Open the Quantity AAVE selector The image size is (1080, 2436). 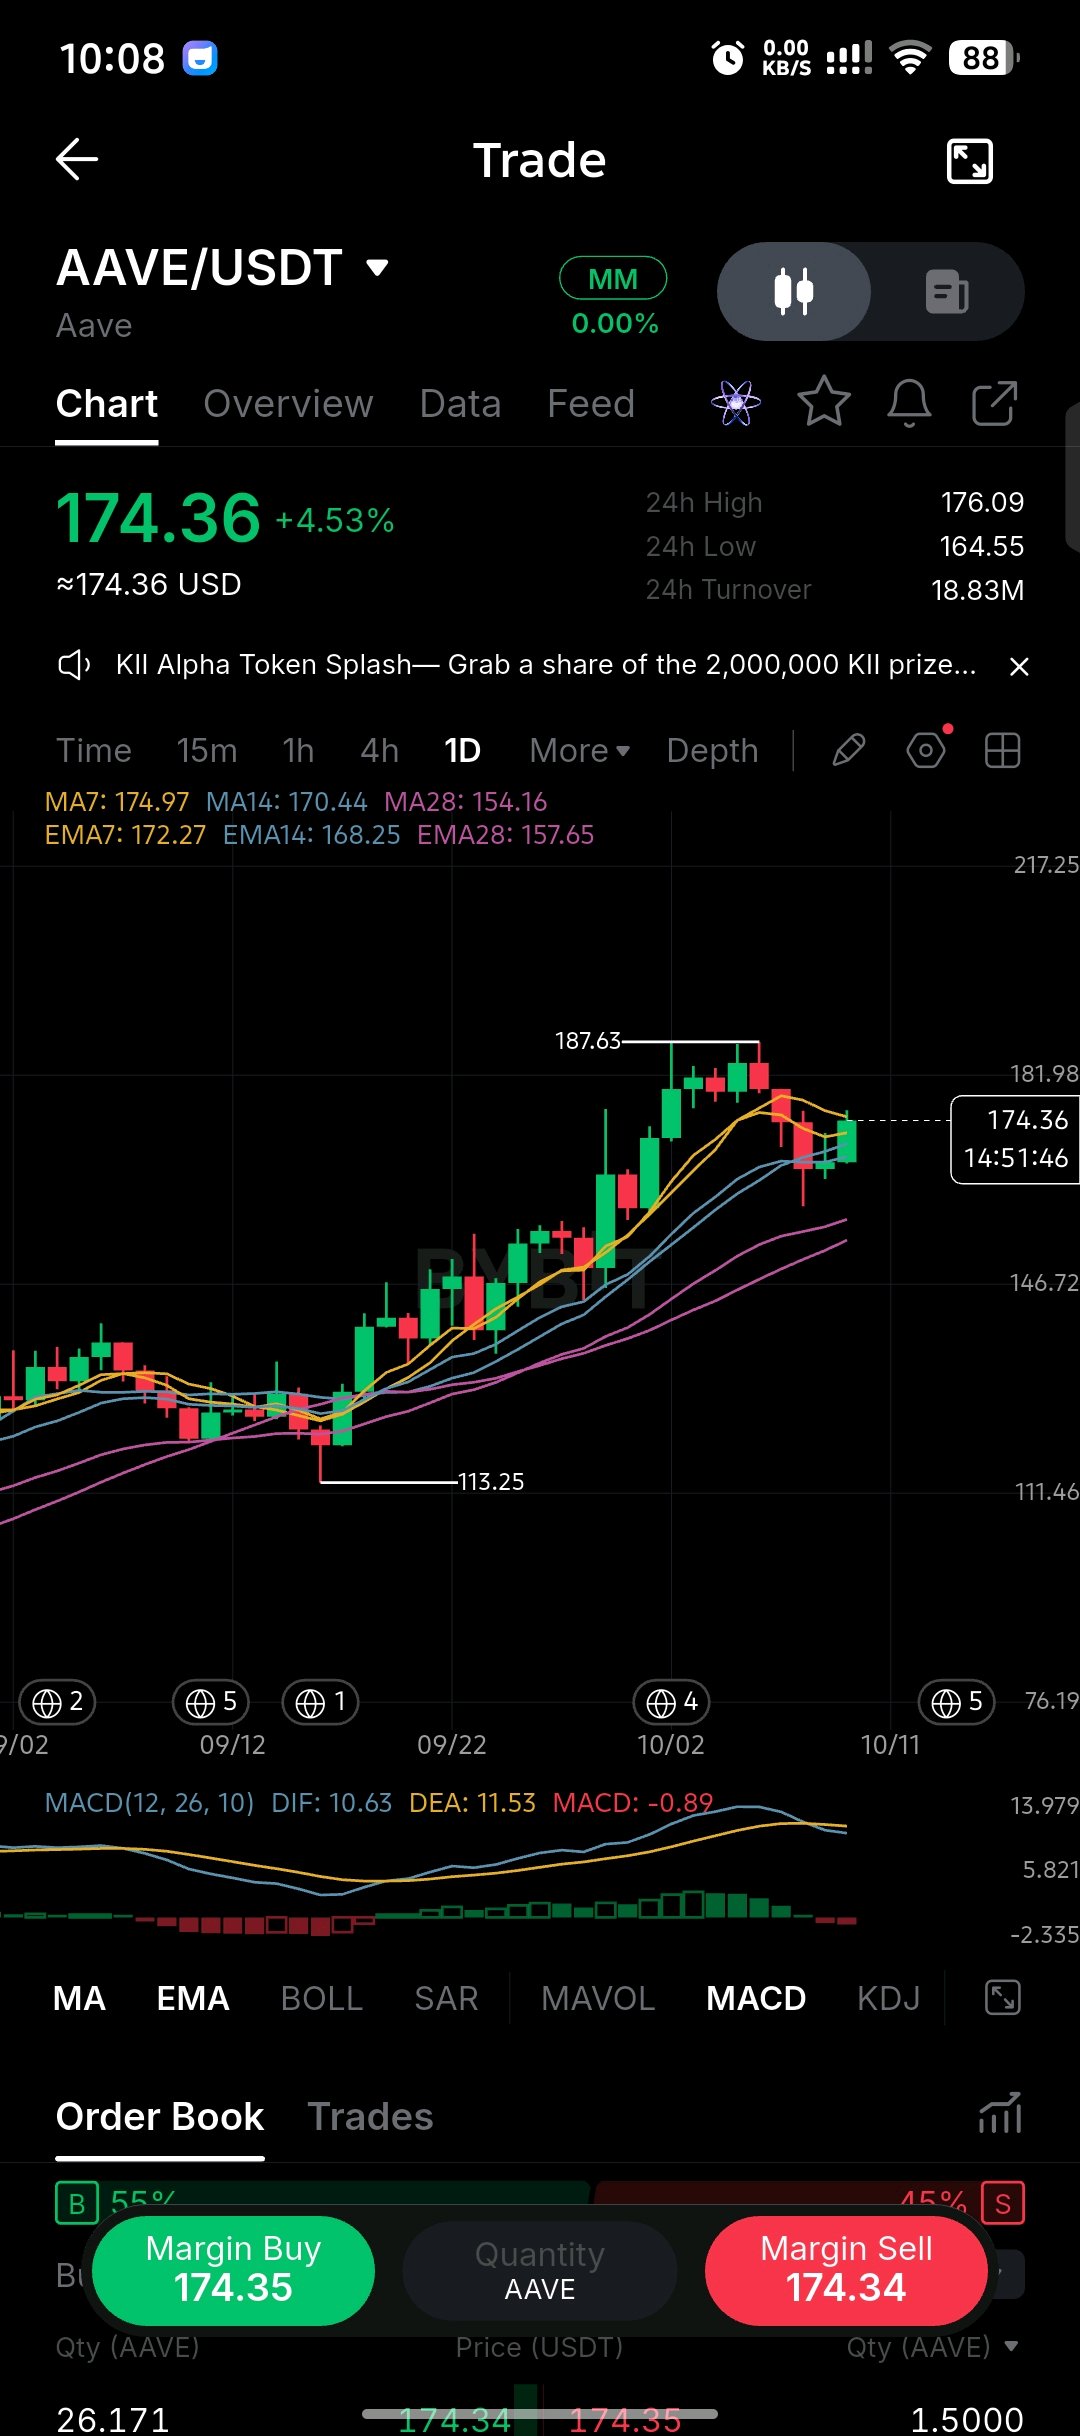[x=540, y=2270]
